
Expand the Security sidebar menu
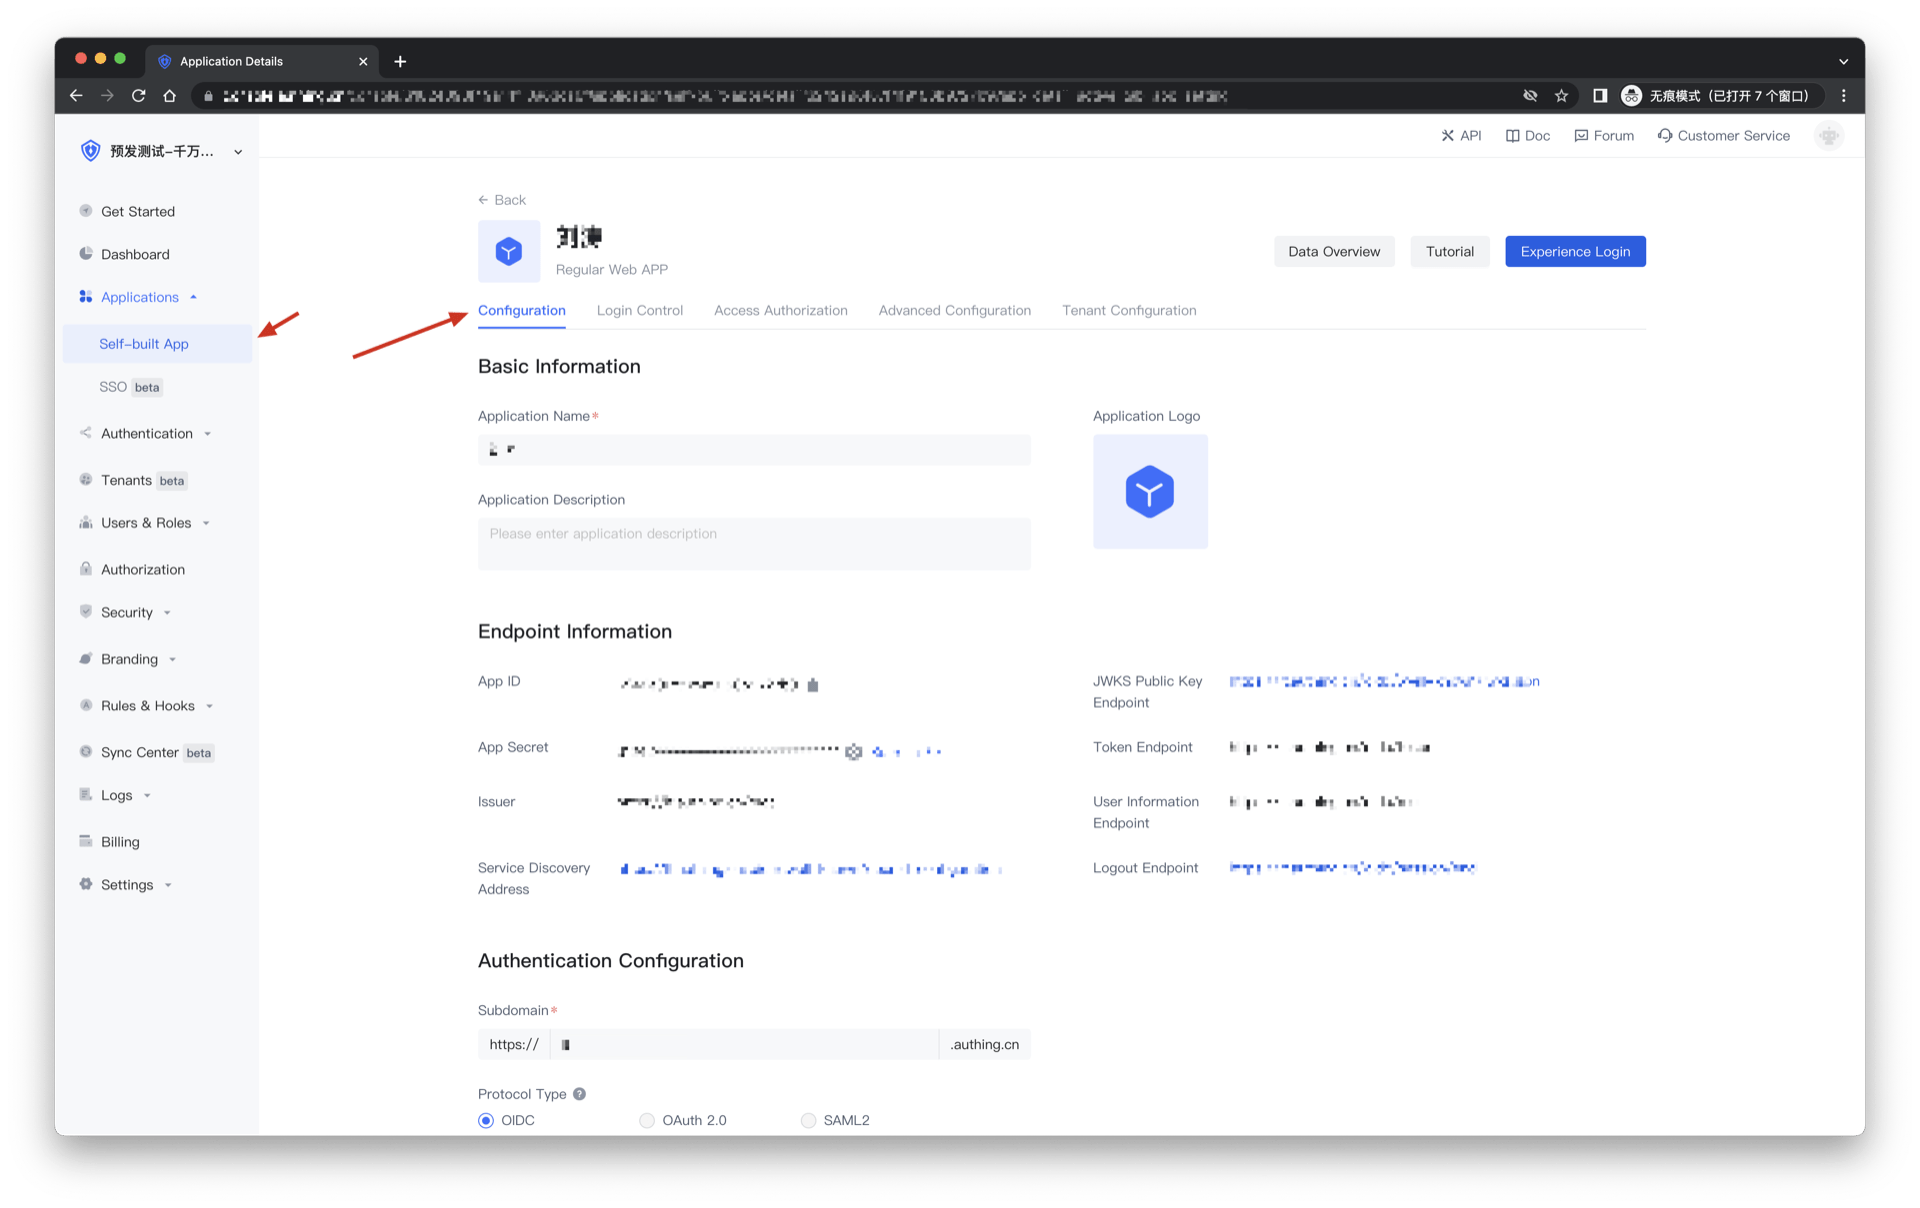[x=126, y=611]
